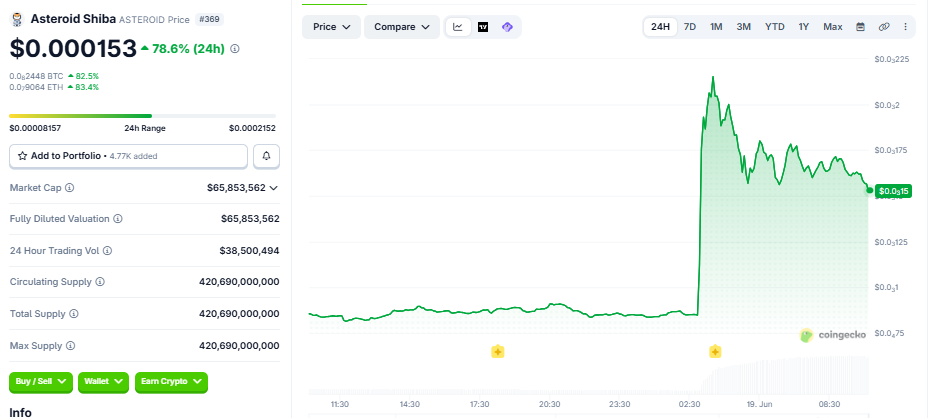The width and height of the screenshot is (929, 418).
Task: Select the Max time range tab
Action: [x=832, y=27]
